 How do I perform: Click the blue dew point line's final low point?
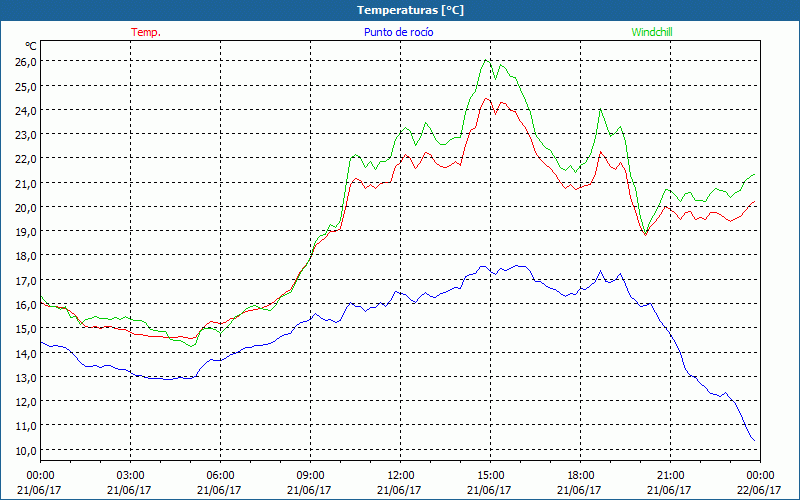coord(754,440)
